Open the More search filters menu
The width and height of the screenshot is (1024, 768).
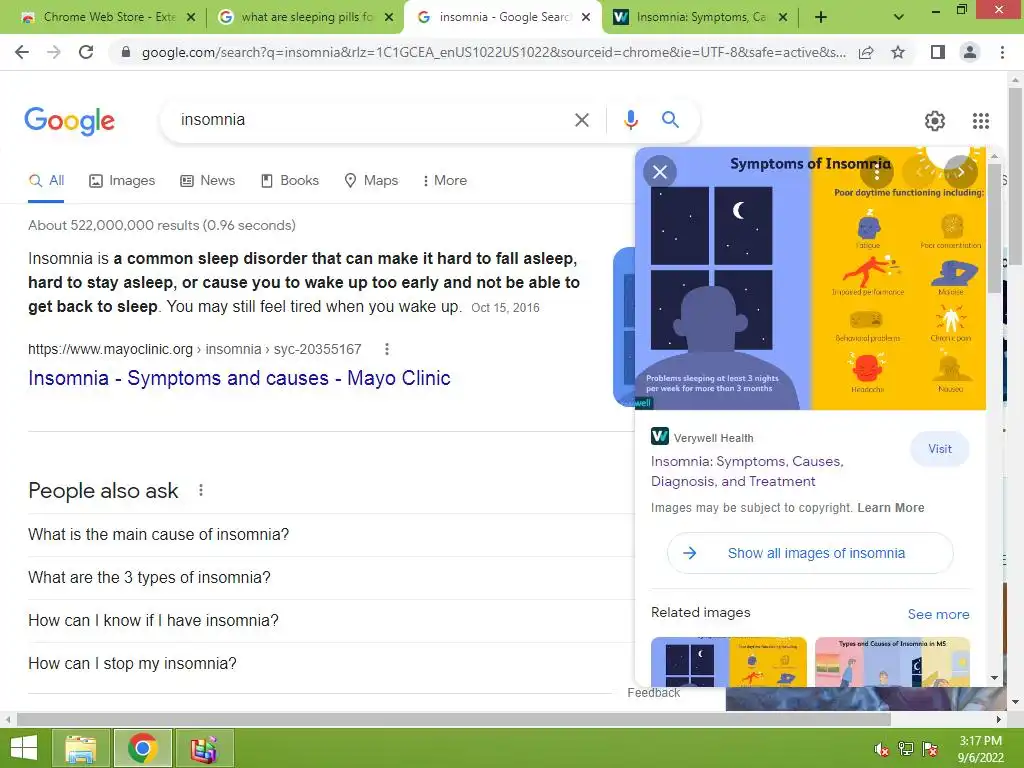[445, 181]
